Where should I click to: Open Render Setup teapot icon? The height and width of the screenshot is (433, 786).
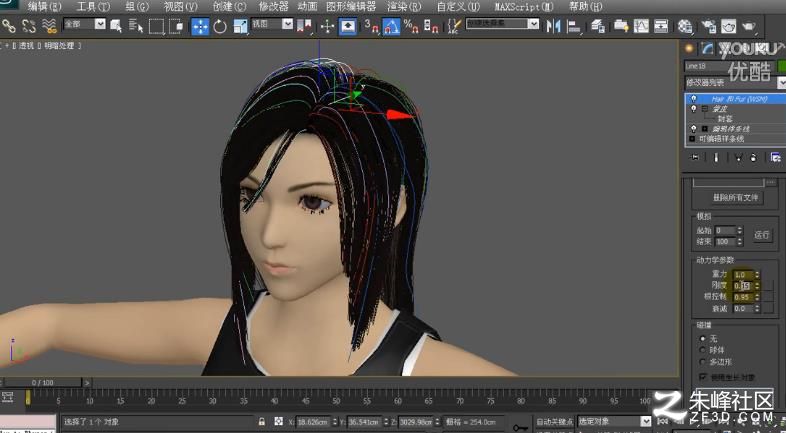tap(708, 26)
